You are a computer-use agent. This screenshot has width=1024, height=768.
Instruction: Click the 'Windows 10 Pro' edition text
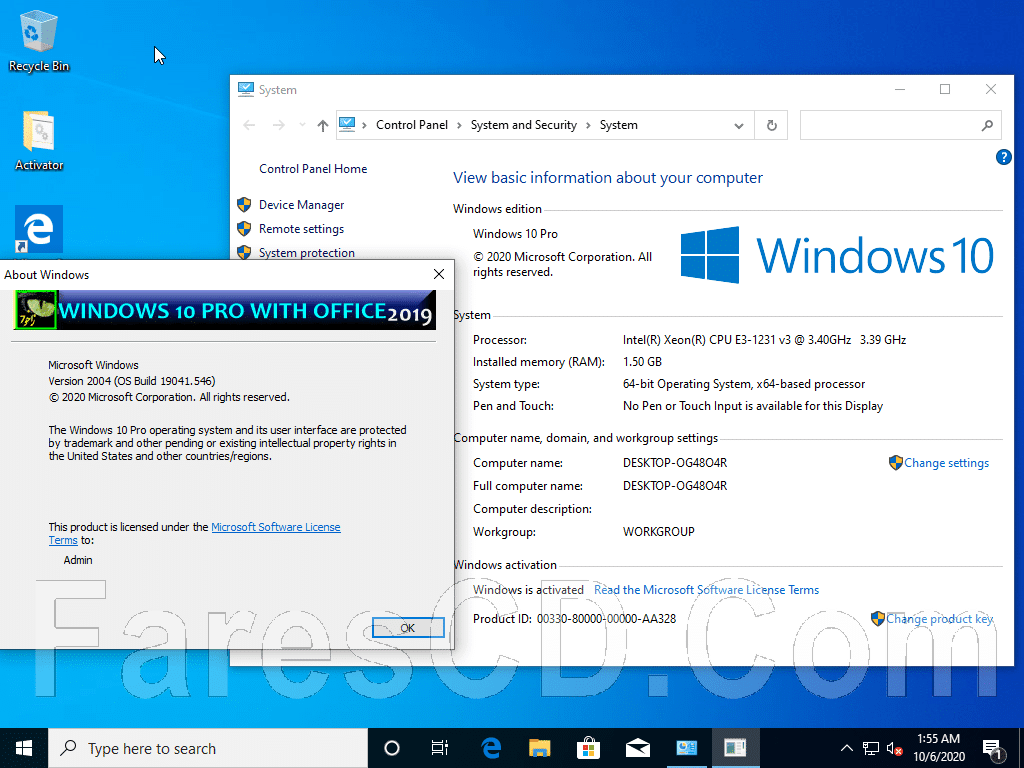(x=515, y=234)
